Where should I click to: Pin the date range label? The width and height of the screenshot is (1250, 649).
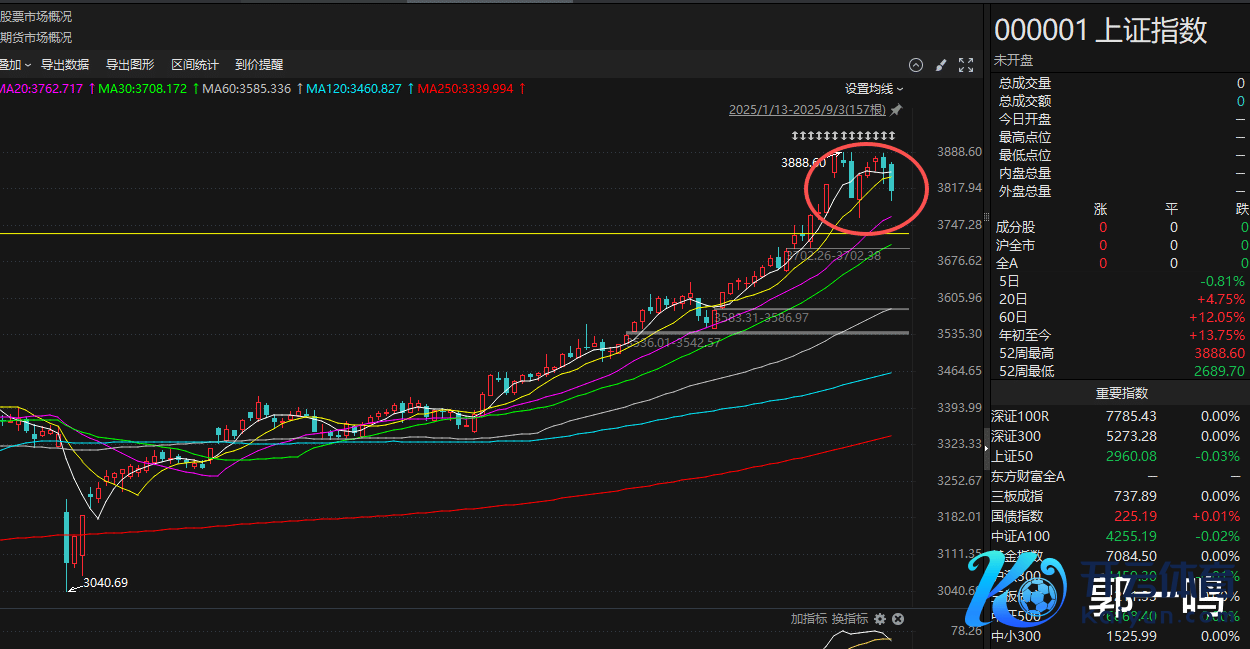pos(897,110)
